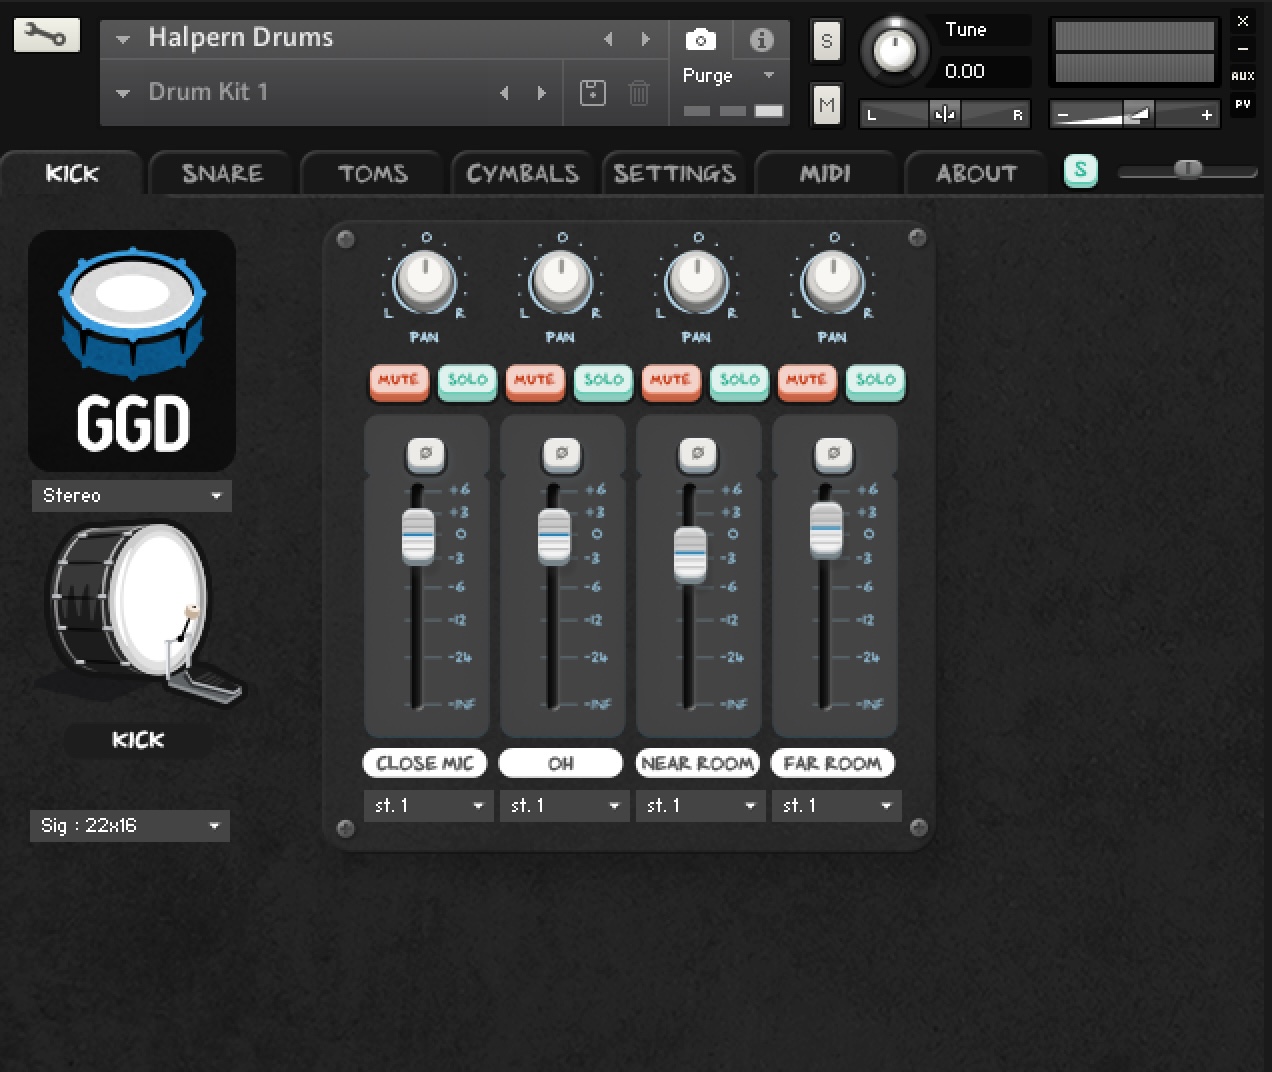
Task: Decrease volume with the minus icon
Action: pyautogui.click(x=1063, y=115)
